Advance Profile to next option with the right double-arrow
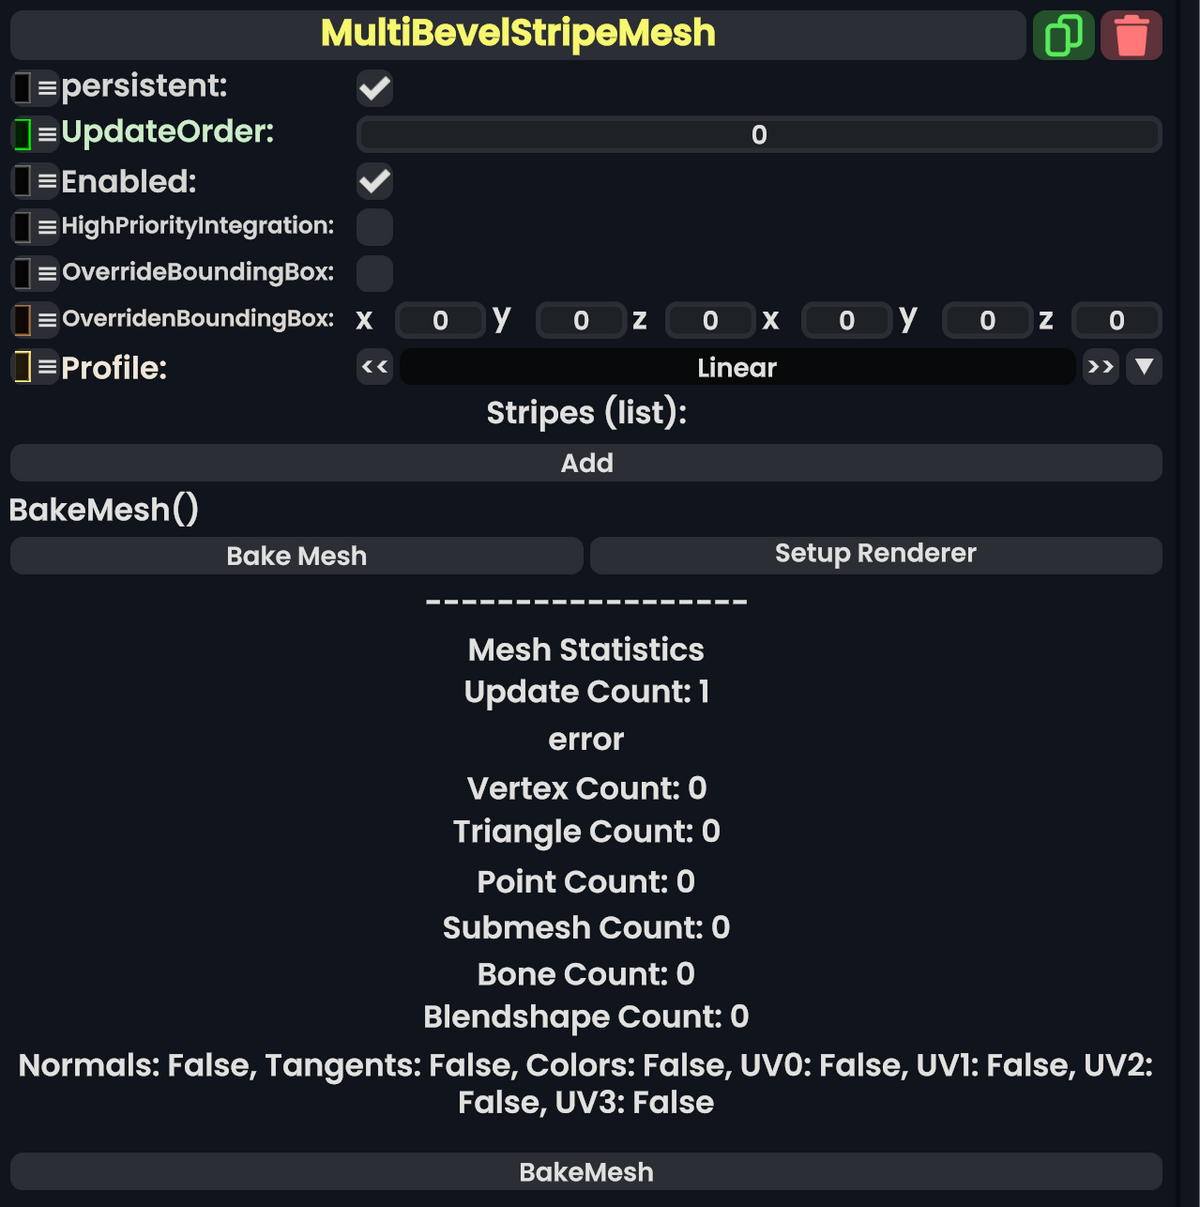The height and width of the screenshot is (1207, 1200). [1100, 367]
